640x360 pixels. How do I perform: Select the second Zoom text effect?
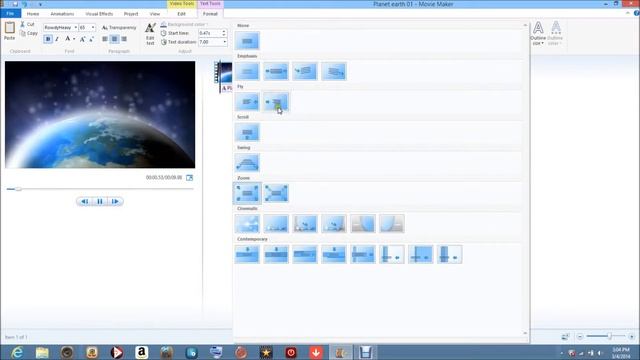[x=276, y=193]
